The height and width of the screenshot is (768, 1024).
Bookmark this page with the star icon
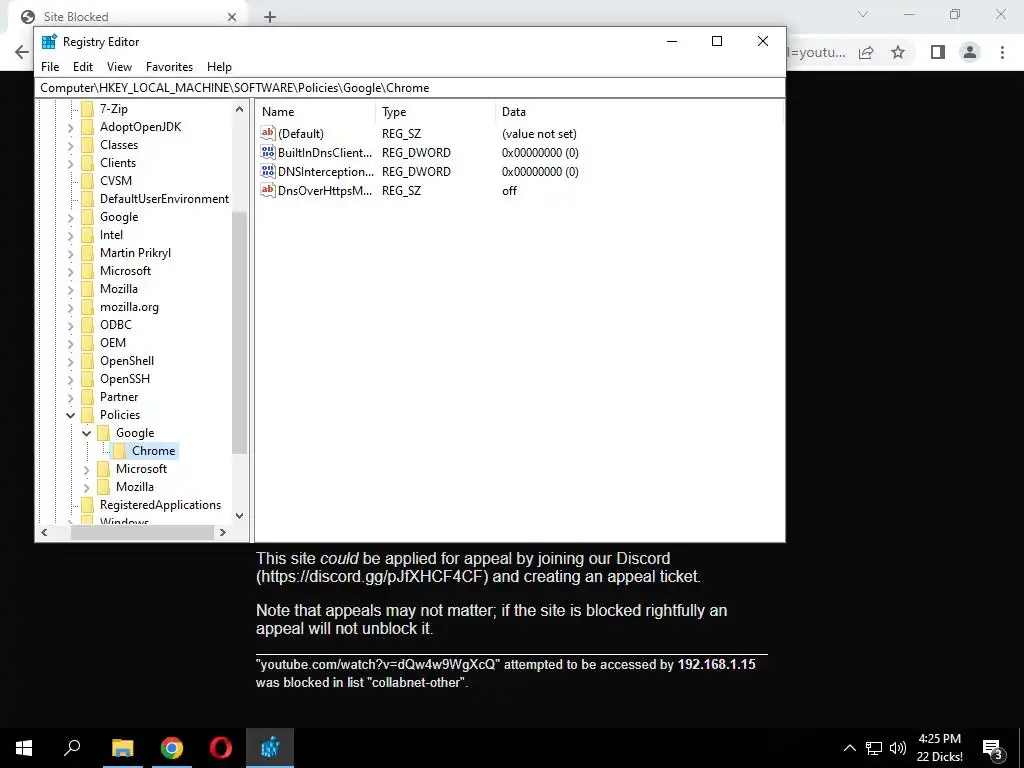[898, 52]
